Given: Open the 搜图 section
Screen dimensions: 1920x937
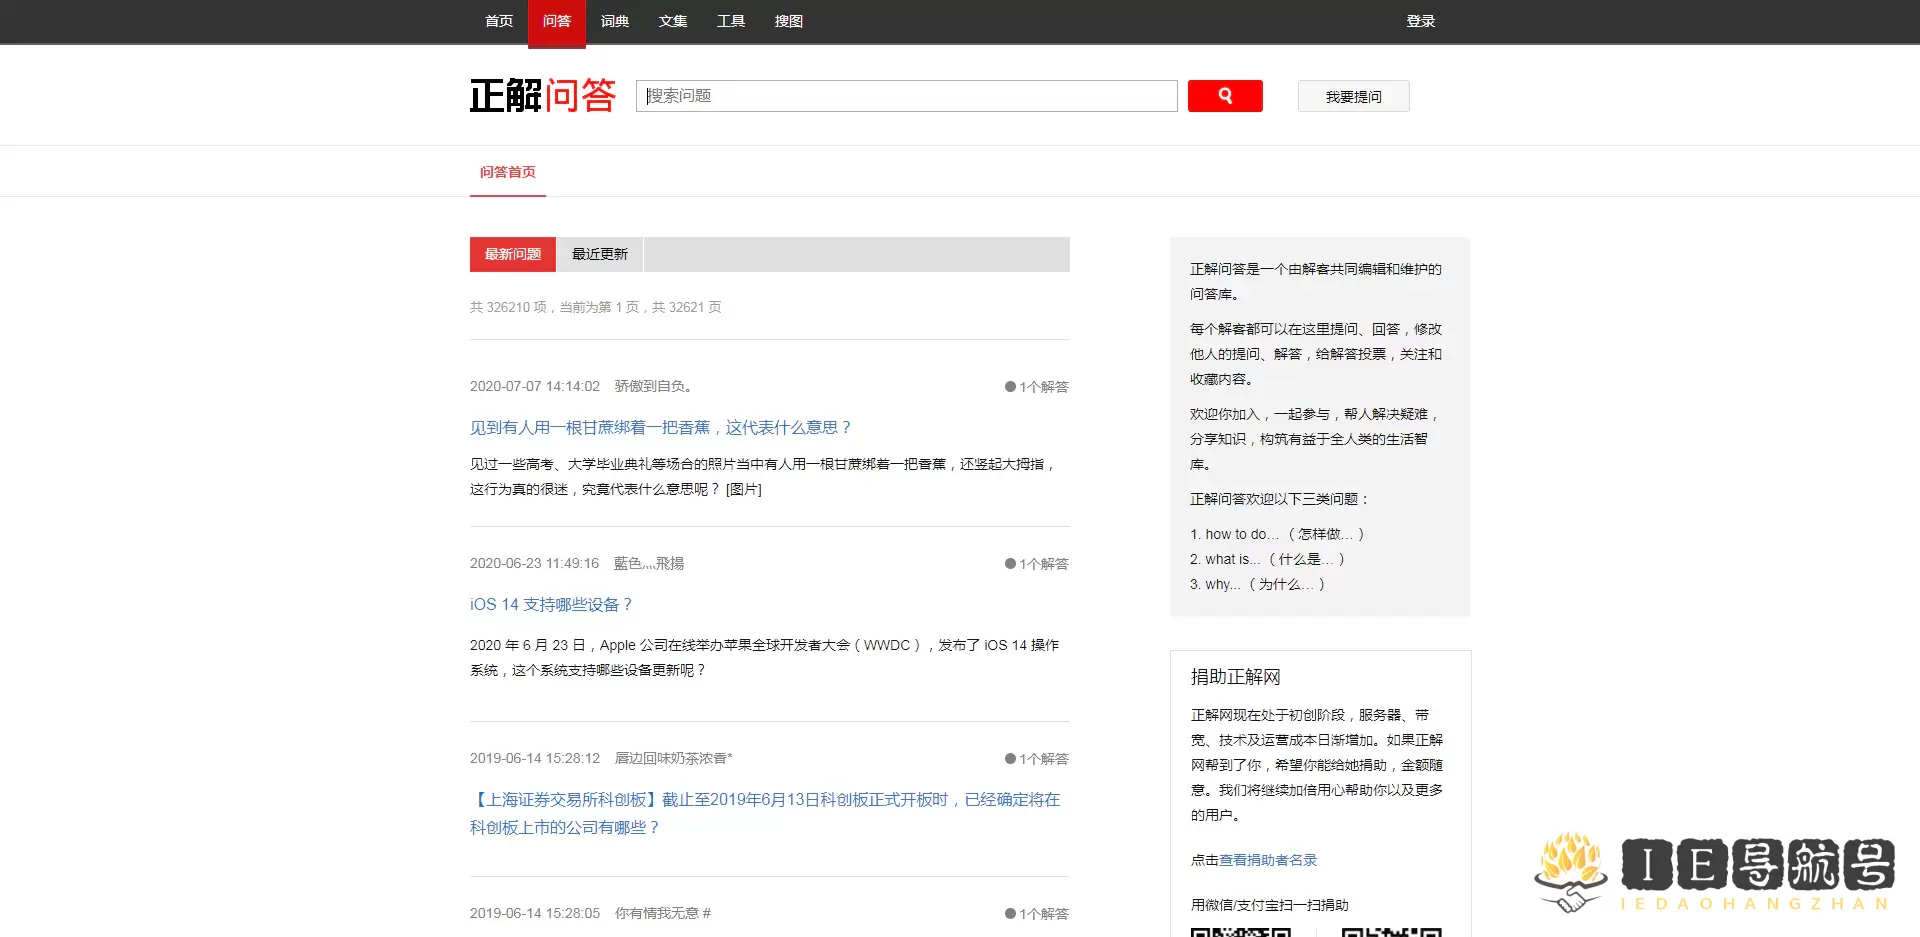Looking at the screenshot, I should tap(788, 21).
